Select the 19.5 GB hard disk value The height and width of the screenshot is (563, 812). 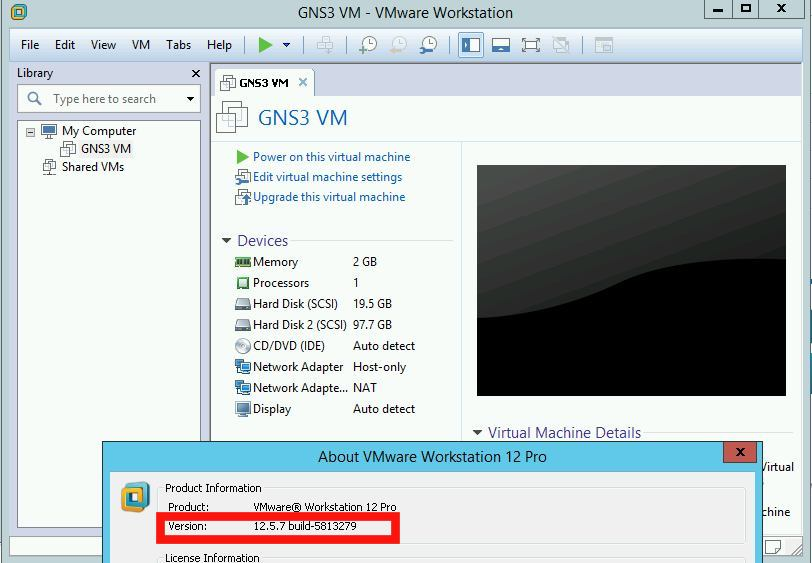[x=372, y=304]
